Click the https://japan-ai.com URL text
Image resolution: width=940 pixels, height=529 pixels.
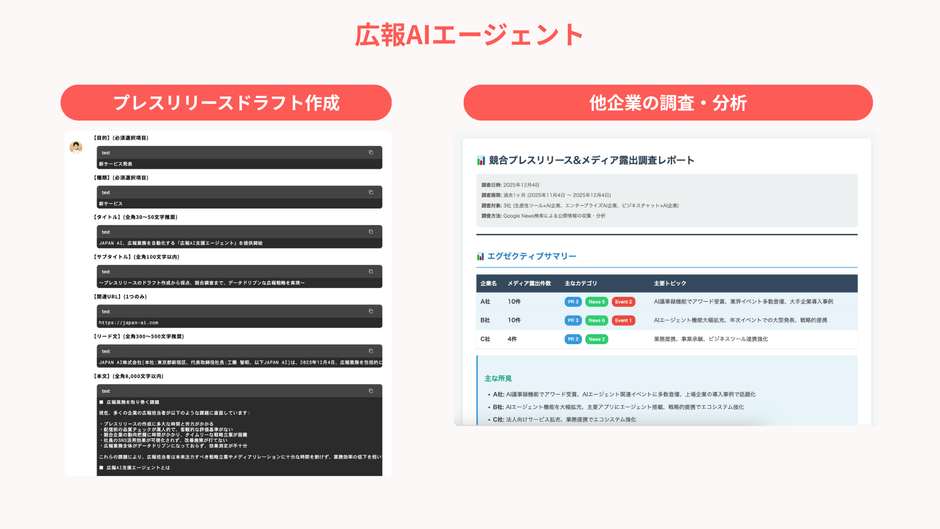pyautogui.click(x=128, y=323)
